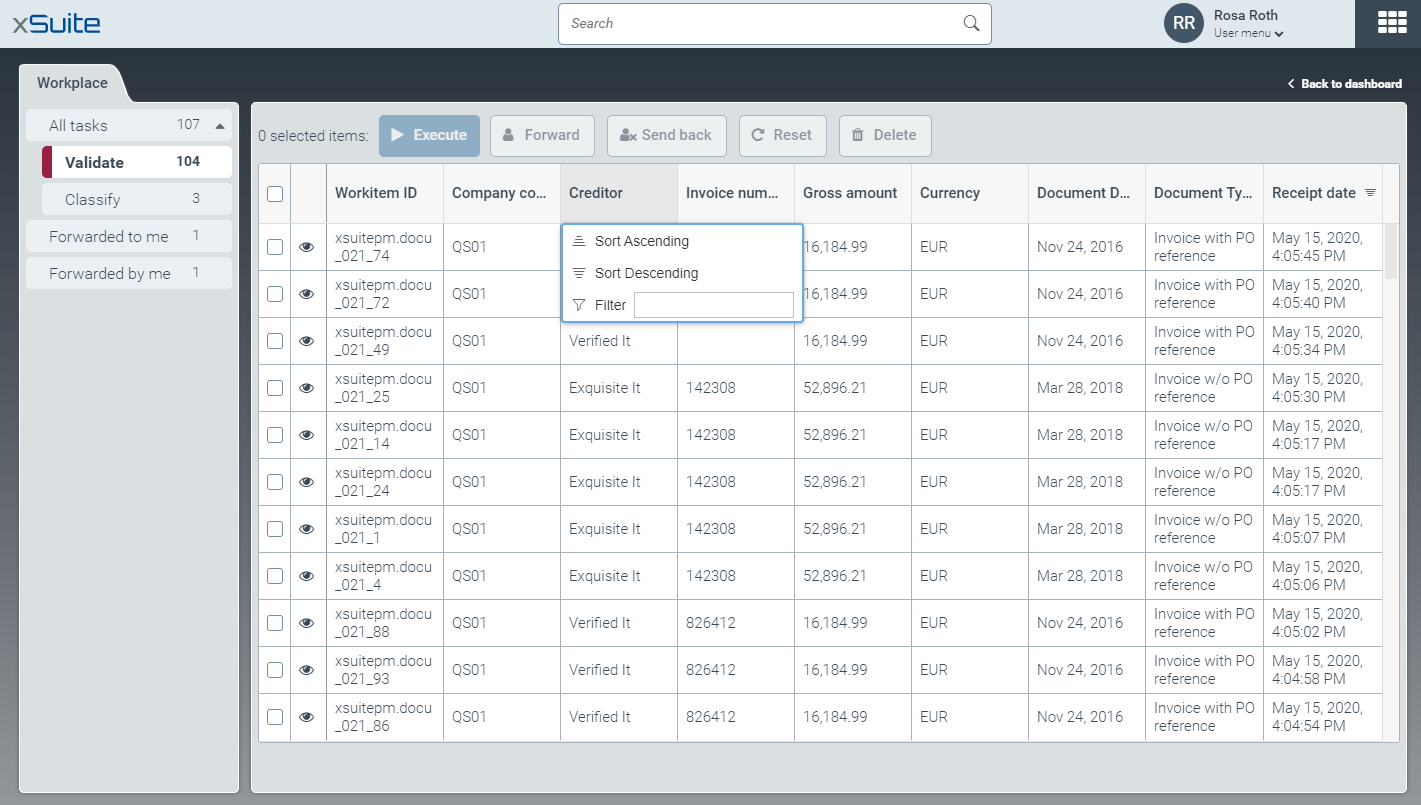
Task: Collapse the All tasks group
Action: (x=220, y=126)
